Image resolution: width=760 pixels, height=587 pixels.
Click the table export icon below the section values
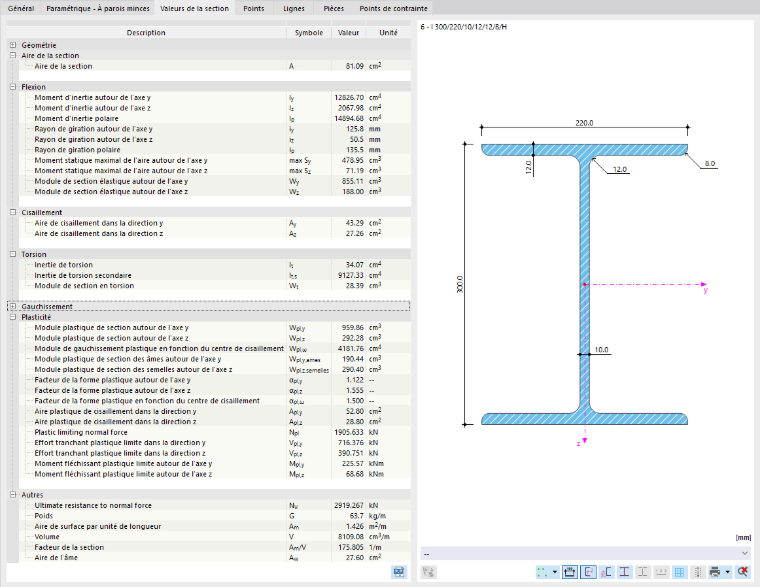(398, 572)
